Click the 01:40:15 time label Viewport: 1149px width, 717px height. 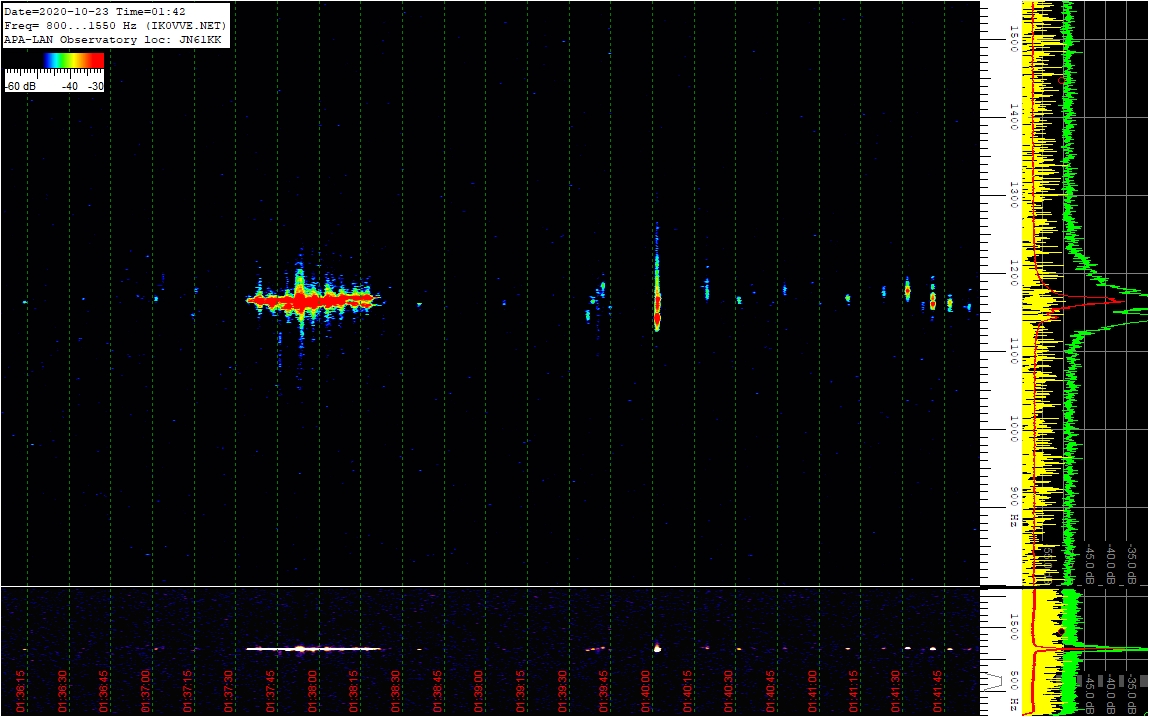pos(687,691)
